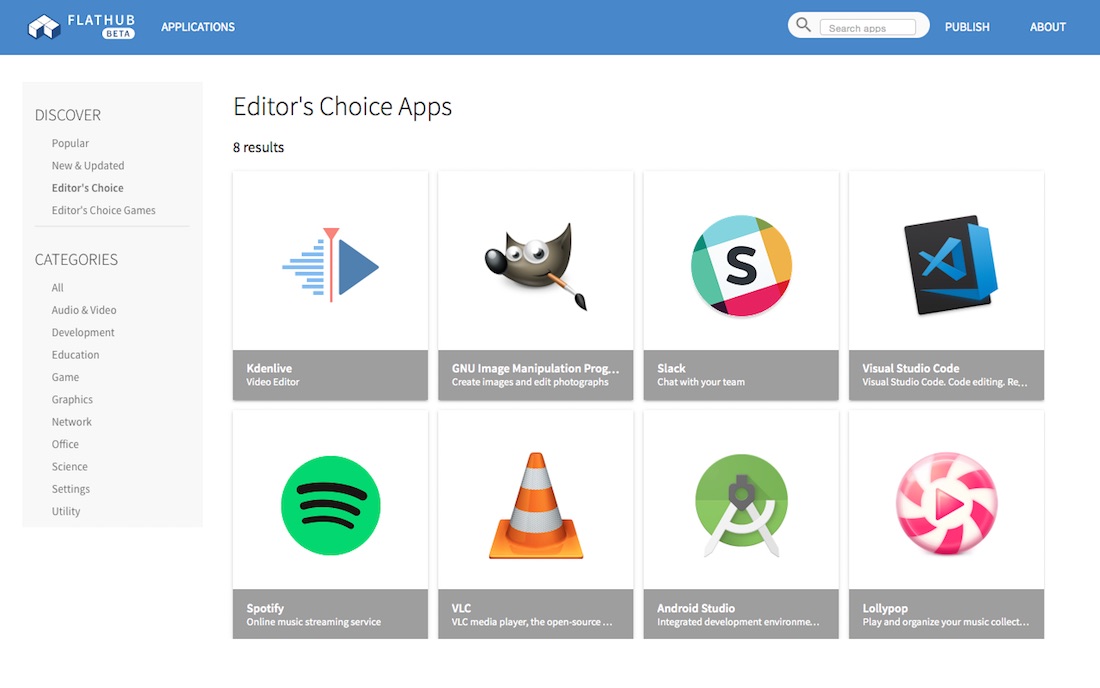Open the Development category

tap(83, 333)
